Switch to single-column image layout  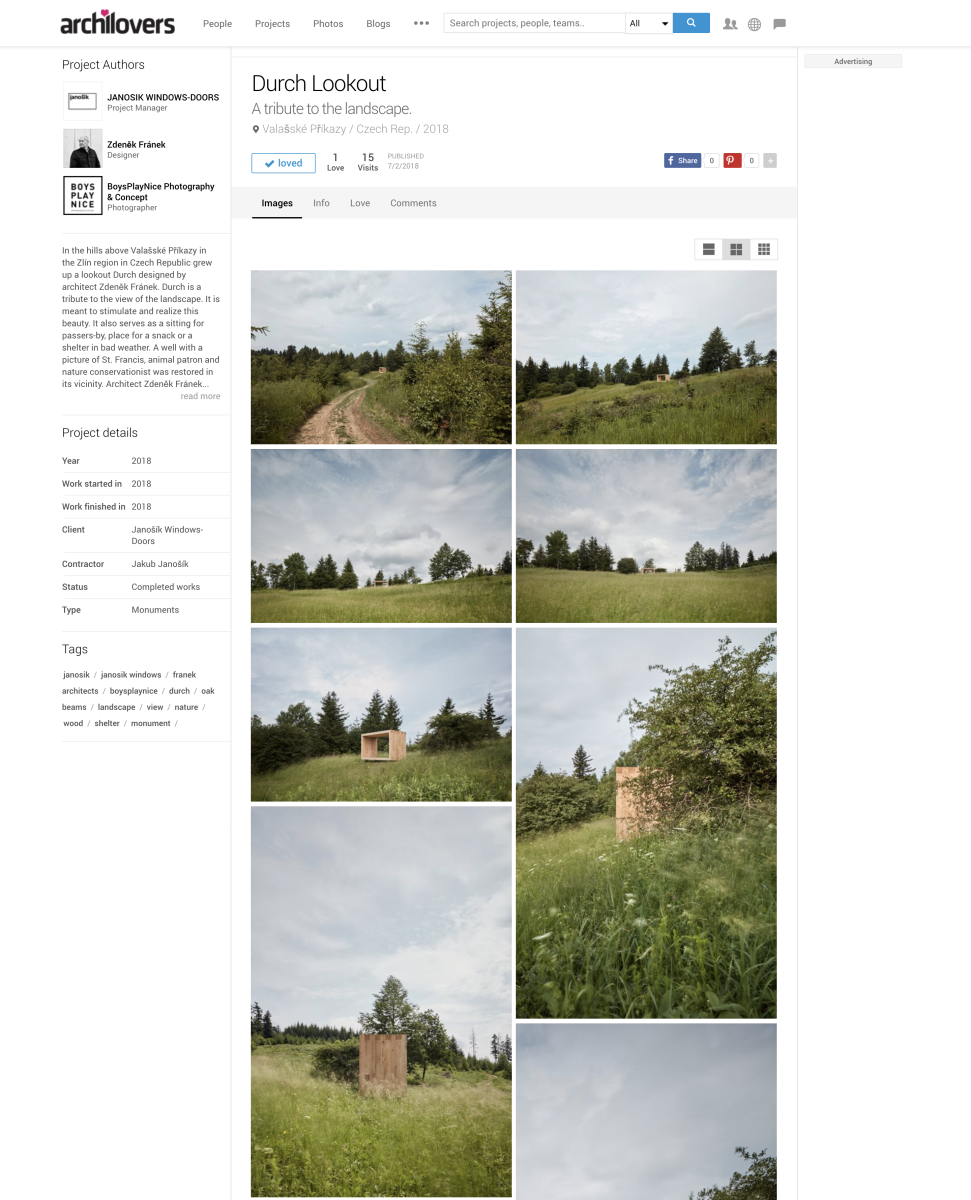point(709,249)
